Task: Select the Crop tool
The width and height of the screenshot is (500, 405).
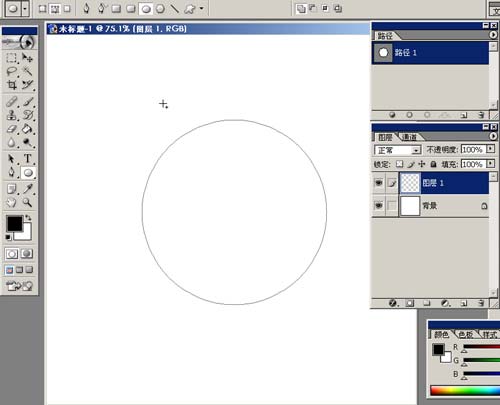Action: coord(12,85)
